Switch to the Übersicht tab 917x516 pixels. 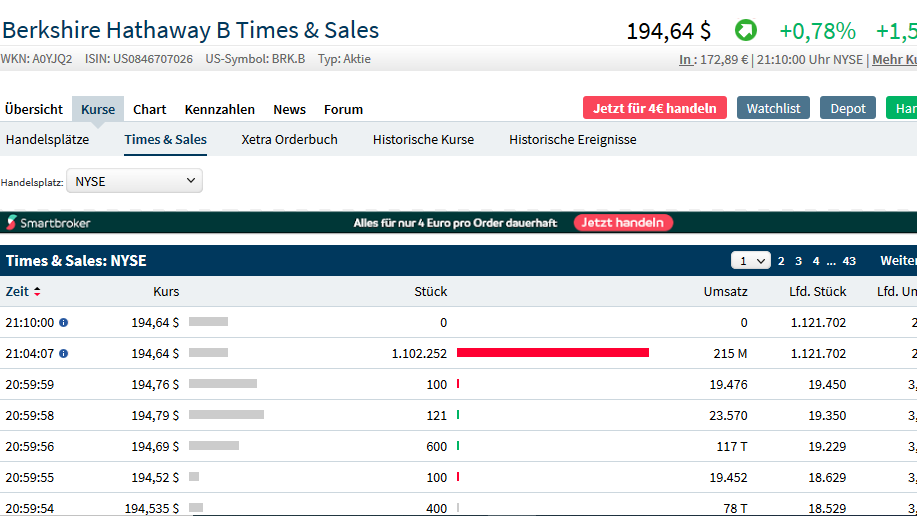34,110
